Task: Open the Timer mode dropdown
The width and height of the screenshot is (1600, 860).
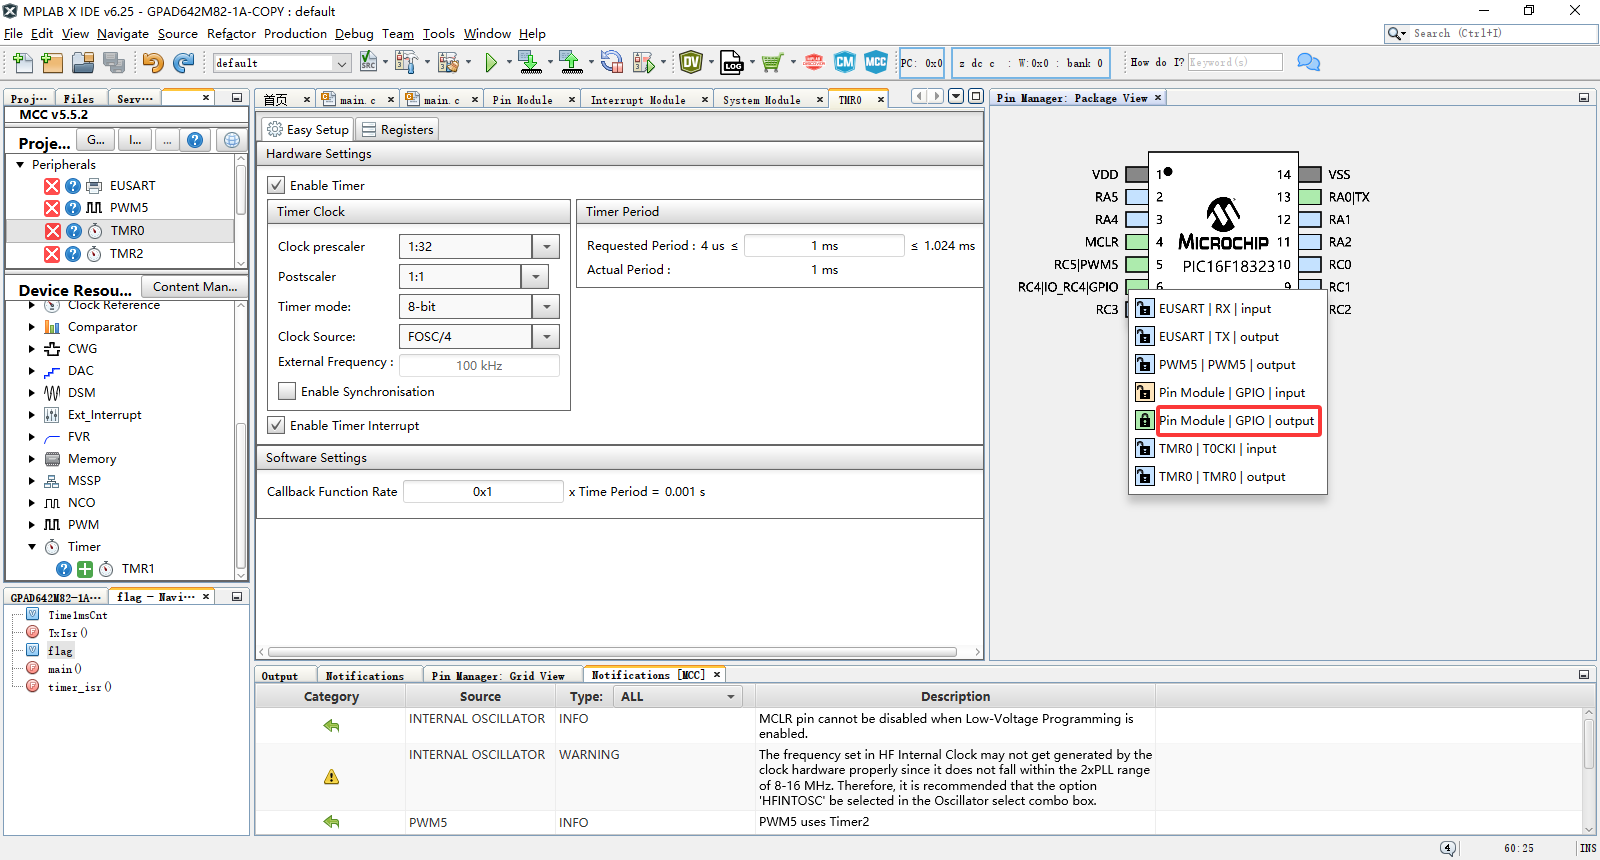Action: (546, 306)
